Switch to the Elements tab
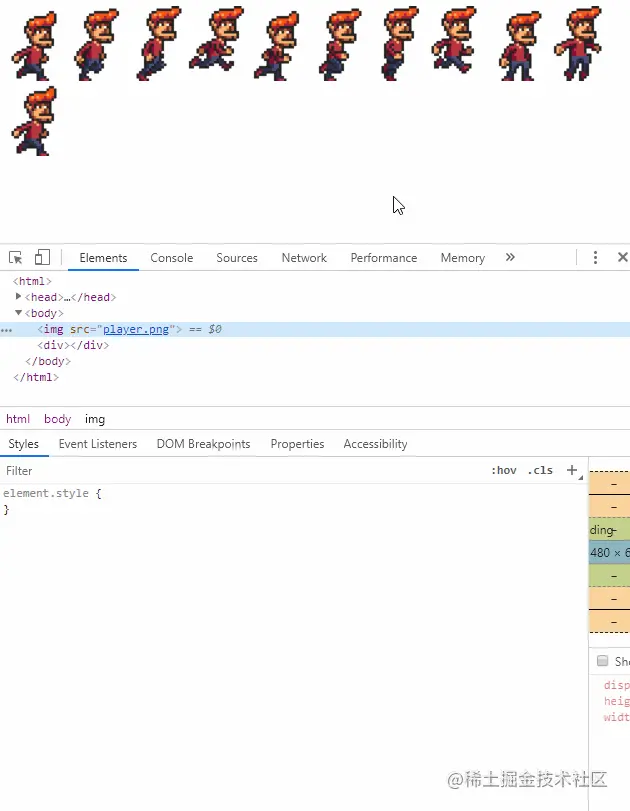 coord(103,258)
